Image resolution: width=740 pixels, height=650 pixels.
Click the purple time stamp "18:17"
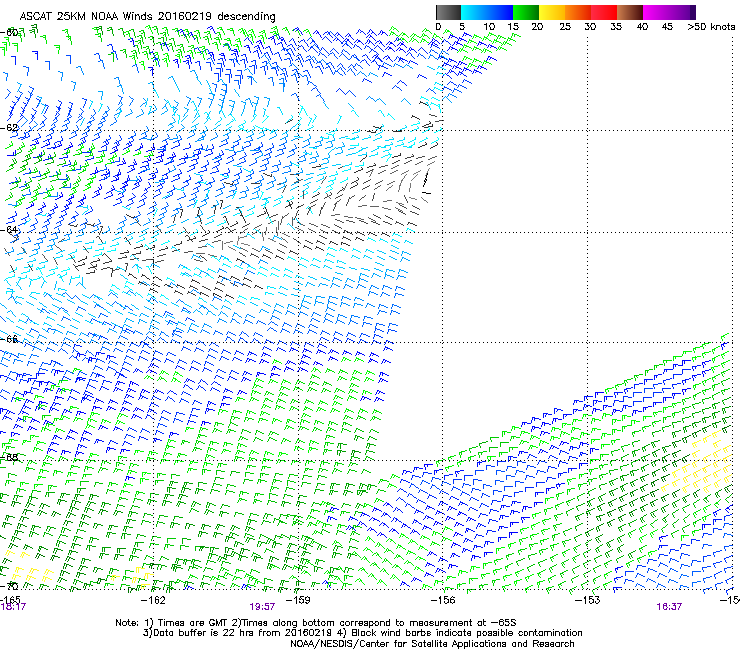[x=13, y=607]
